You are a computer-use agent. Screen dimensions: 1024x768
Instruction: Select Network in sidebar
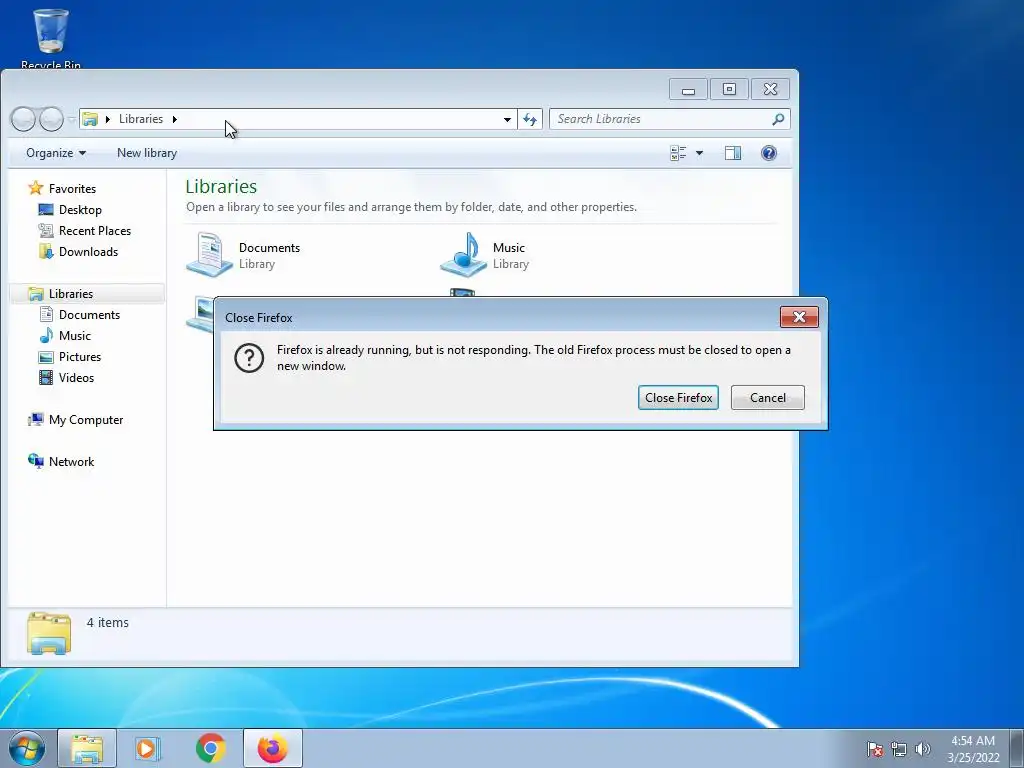point(61,462)
